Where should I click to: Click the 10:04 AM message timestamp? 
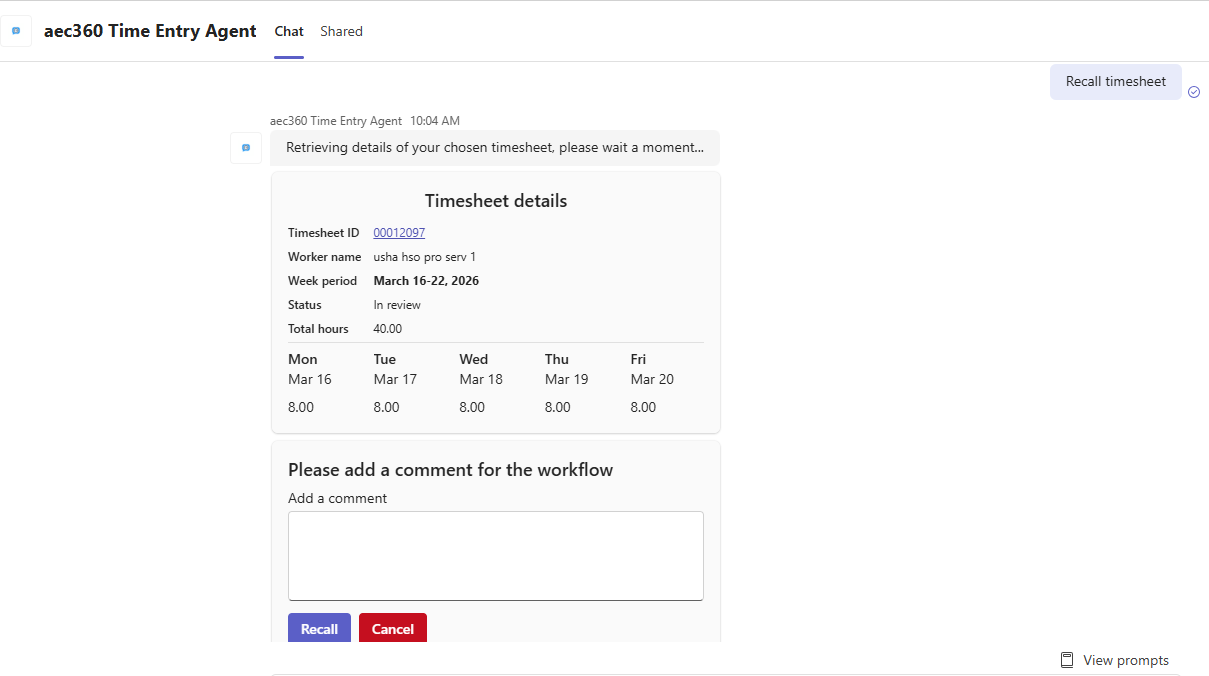(x=435, y=121)
